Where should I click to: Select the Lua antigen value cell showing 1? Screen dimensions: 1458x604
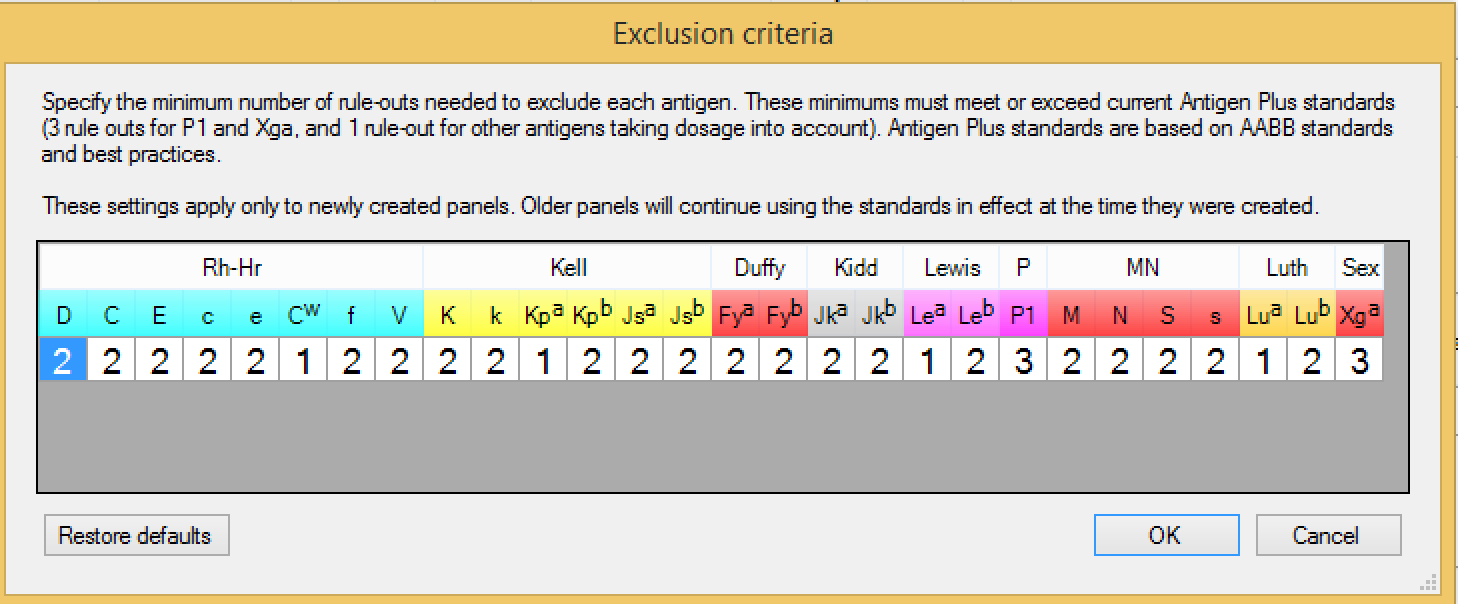click(x=1263, y=360)
